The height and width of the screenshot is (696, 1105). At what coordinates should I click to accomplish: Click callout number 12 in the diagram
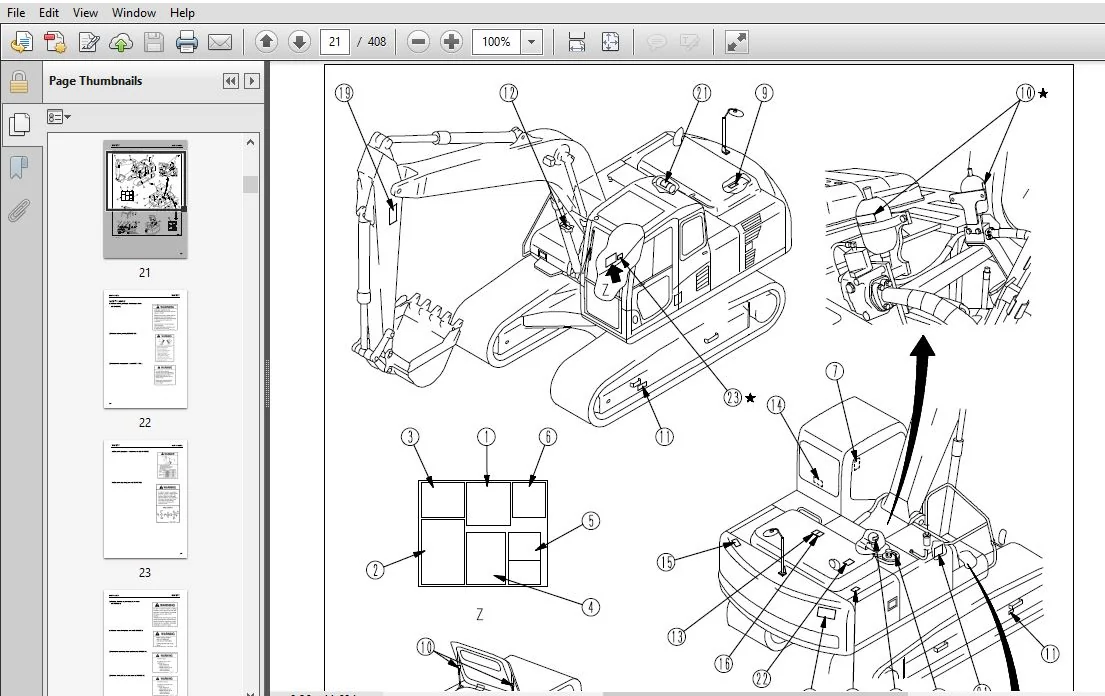509,93
